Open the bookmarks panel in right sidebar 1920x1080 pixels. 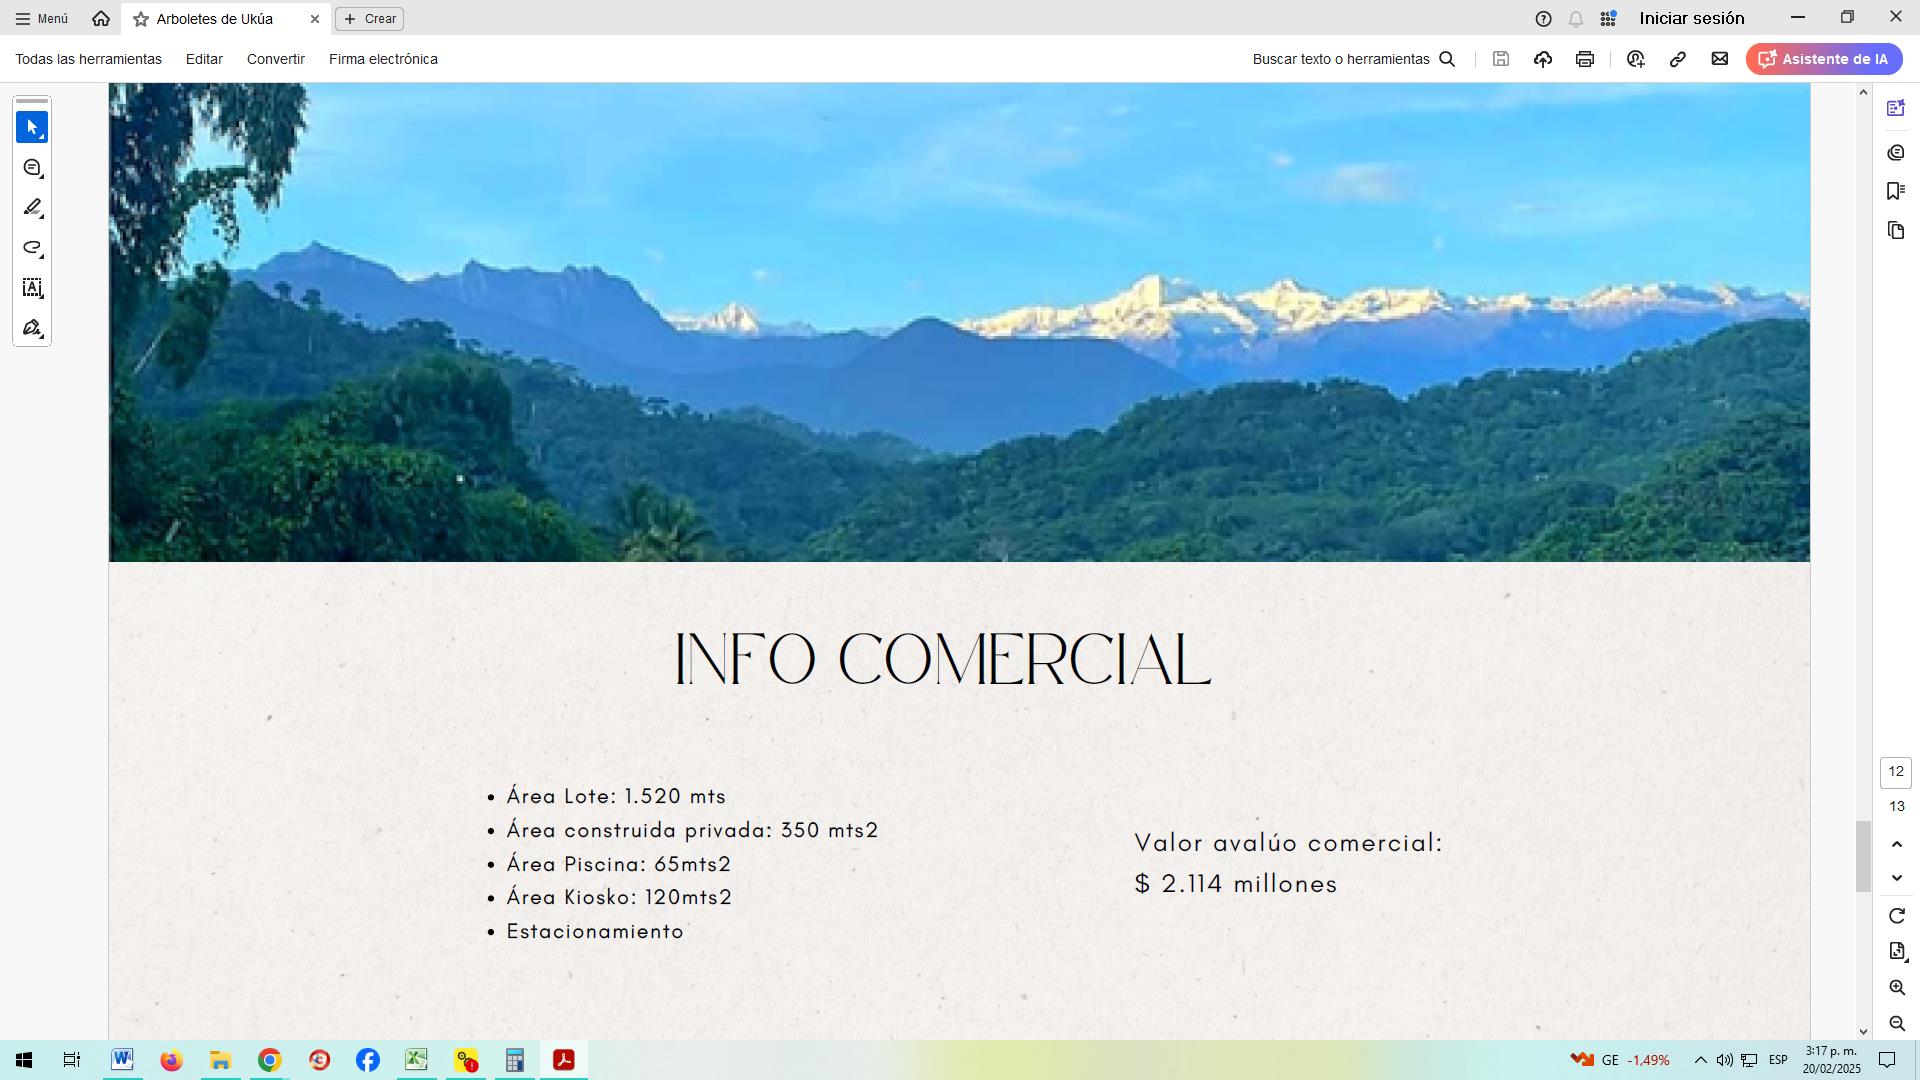(x=1896, y=191)
